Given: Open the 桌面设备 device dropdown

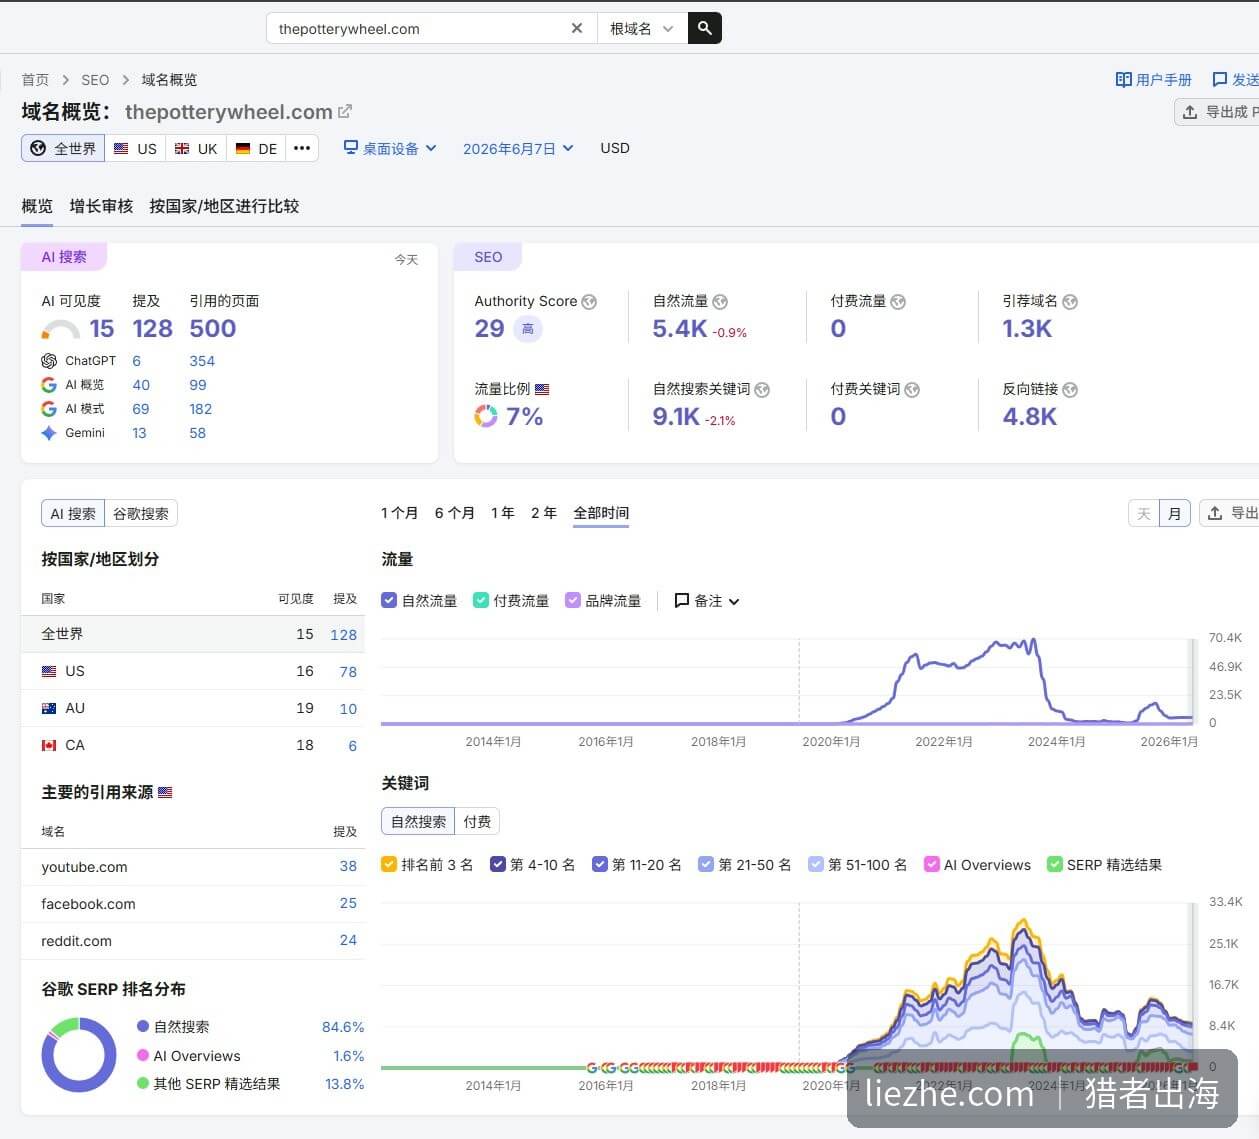Looking at the screenshot, I should pos(390,148).
